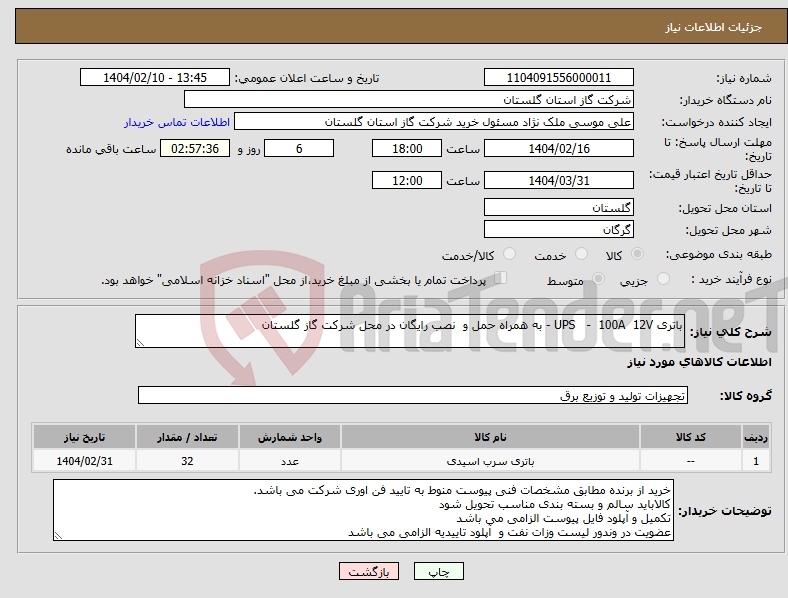Click the buyer notes textarea

pyautogui.click(x=363, y=510)
